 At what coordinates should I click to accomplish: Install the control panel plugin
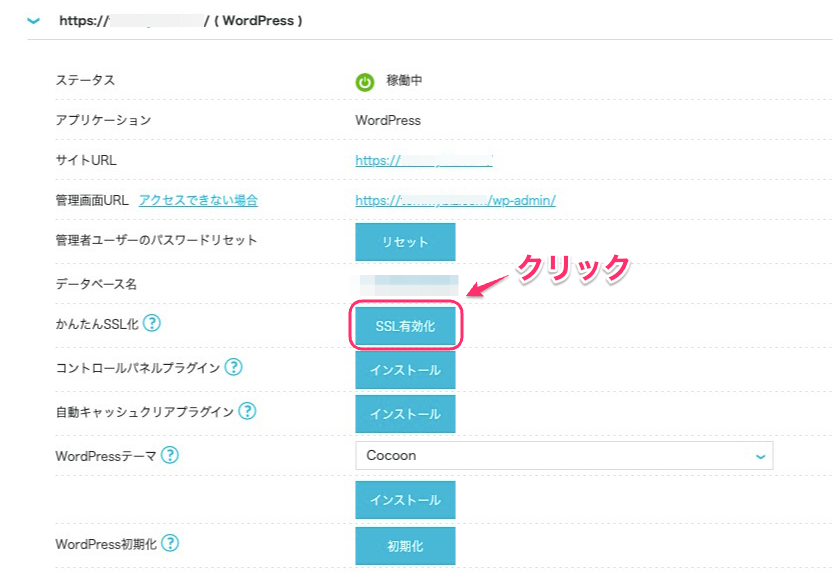[x=405, y=370]
